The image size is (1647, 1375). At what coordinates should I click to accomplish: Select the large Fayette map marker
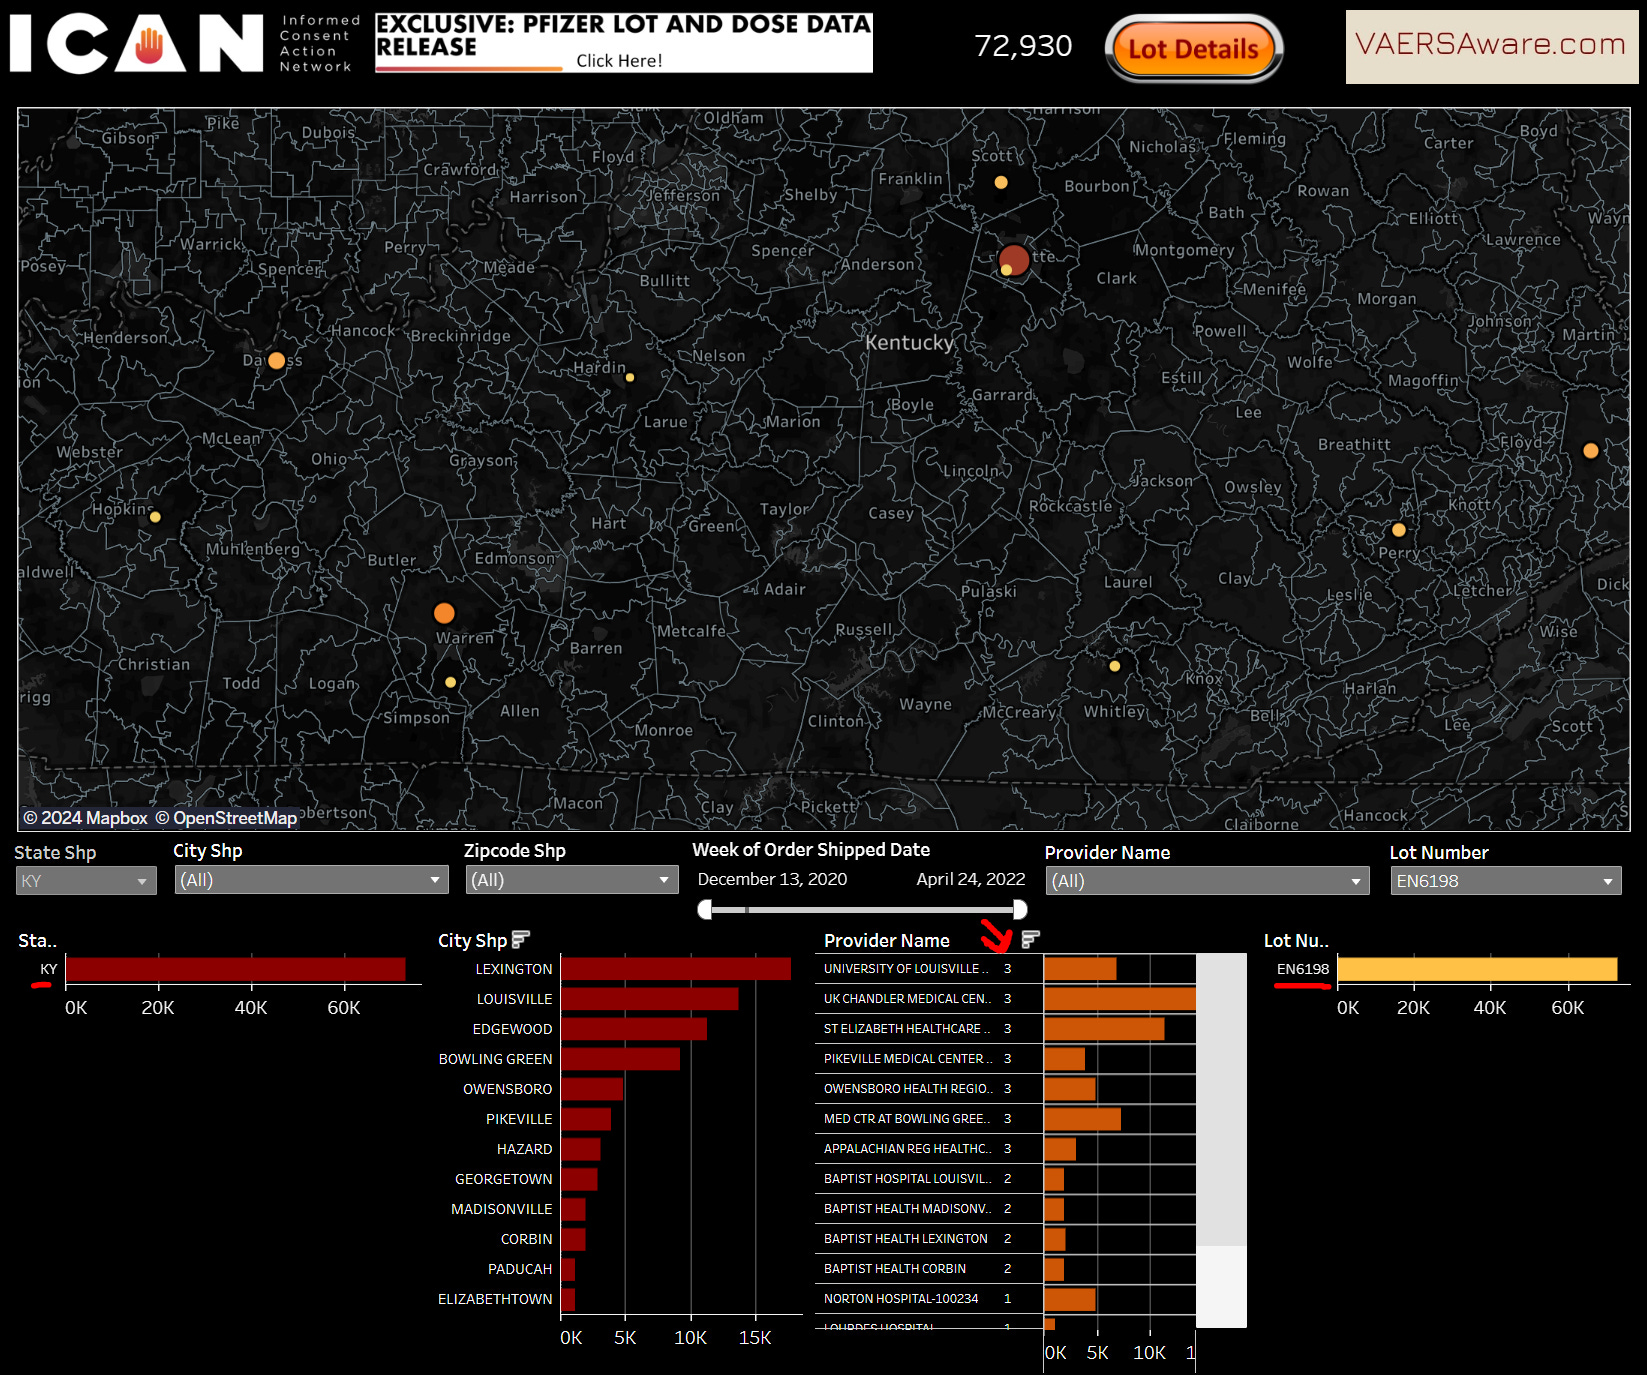point(1015,259)
